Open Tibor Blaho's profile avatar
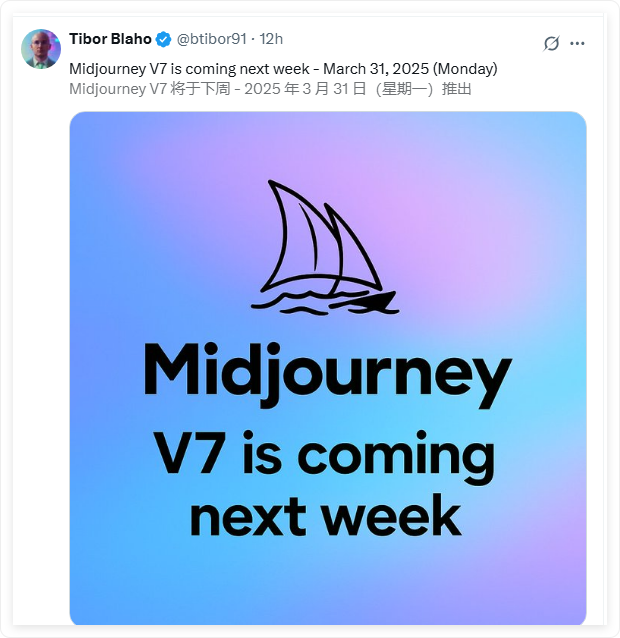 click(41, 49)
